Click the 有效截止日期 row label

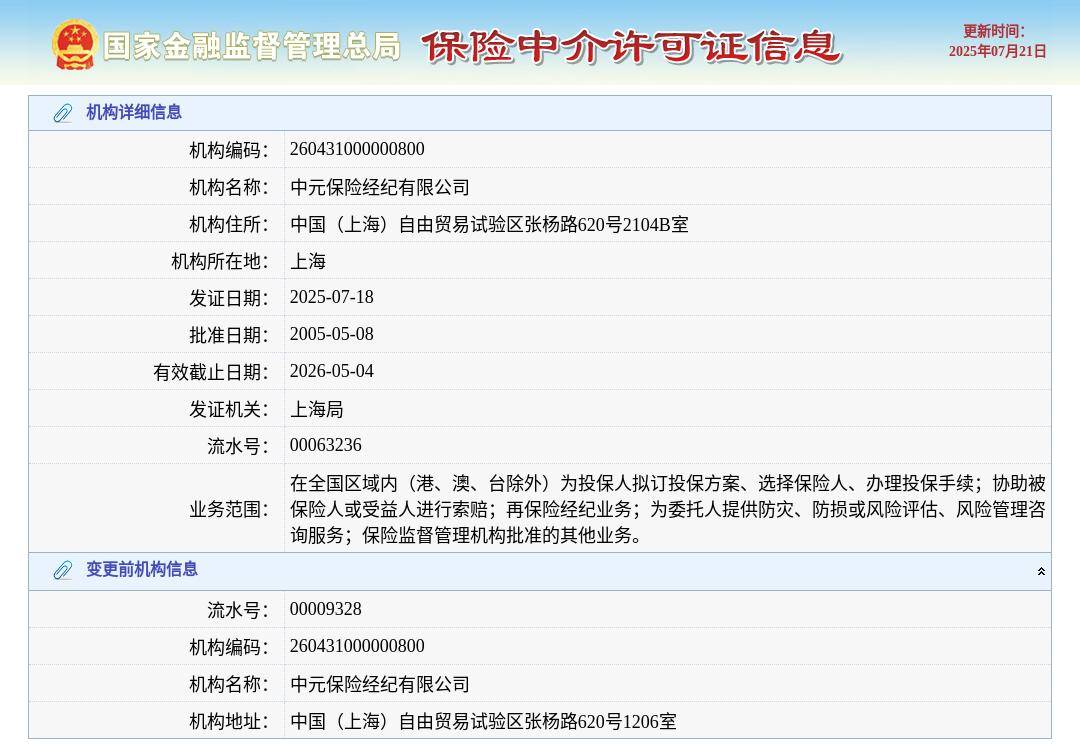point(211,373)
